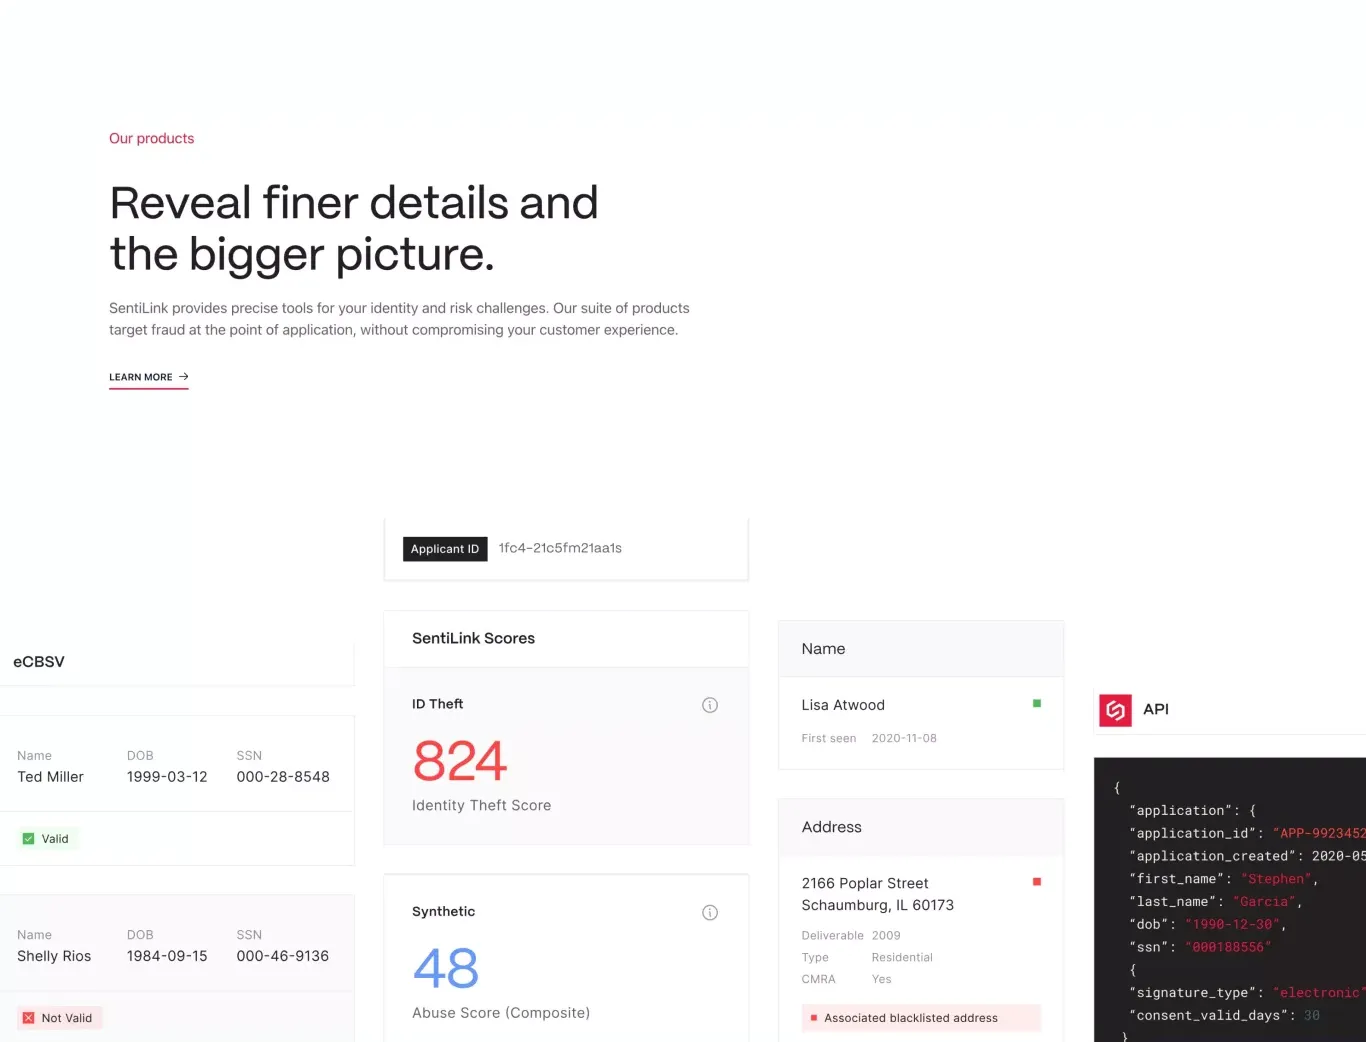This screenshot has width=1366, height=1042.
Task: Select the applicant ID value 1fc4-21c5fm21aa1s
Action: (x=560, y=548)
